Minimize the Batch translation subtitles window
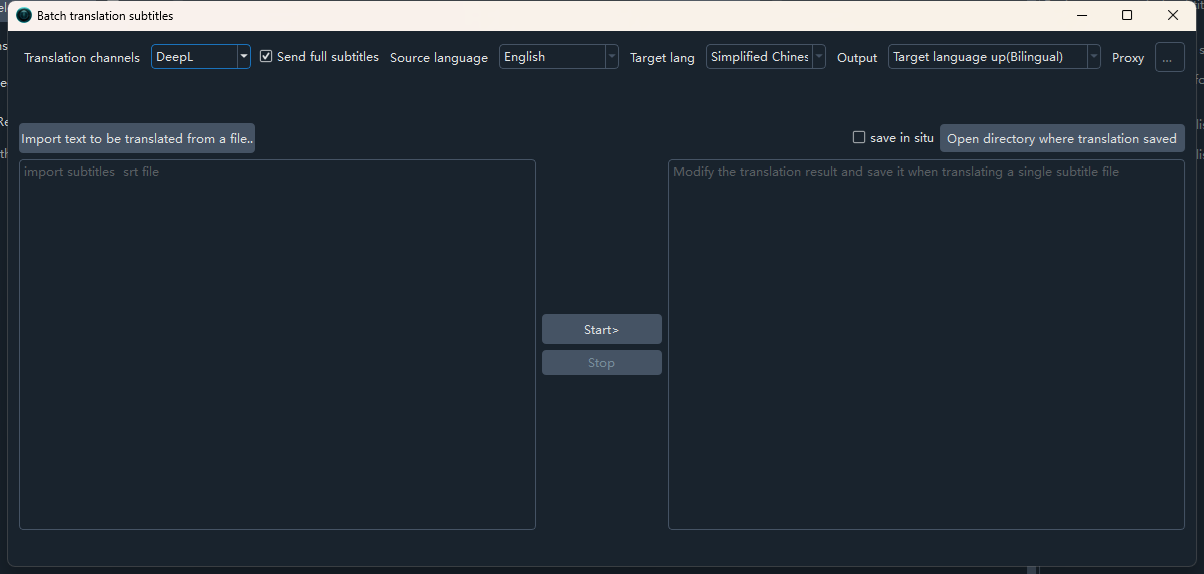1204x574 pixels. click(1082, 16)
